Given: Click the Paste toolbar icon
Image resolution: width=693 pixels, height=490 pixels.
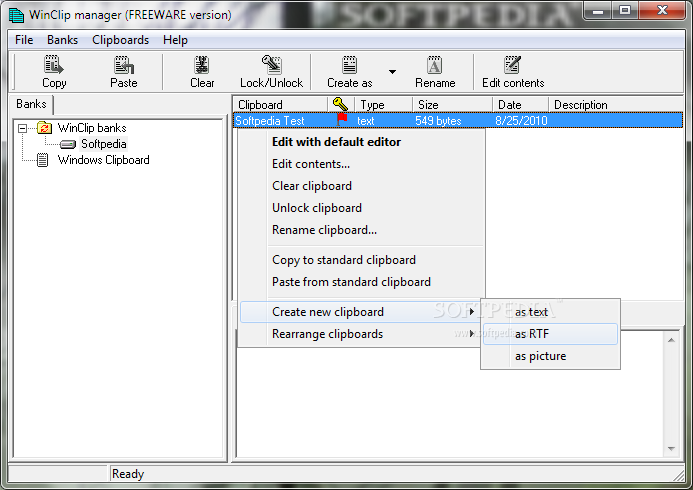Looking at the screenshot, I should coord(124,65).
